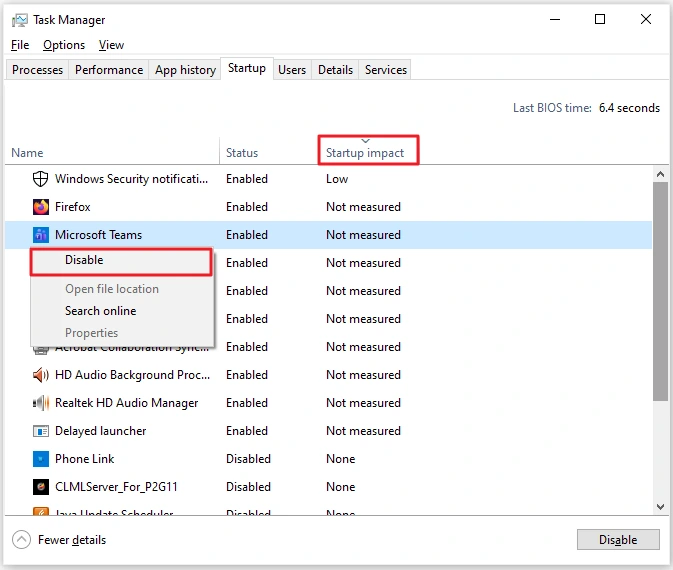Select the CLMLServer_For_P2G11 row name
The height and width of the screenshot is (570, 673).
click(116, 487)
